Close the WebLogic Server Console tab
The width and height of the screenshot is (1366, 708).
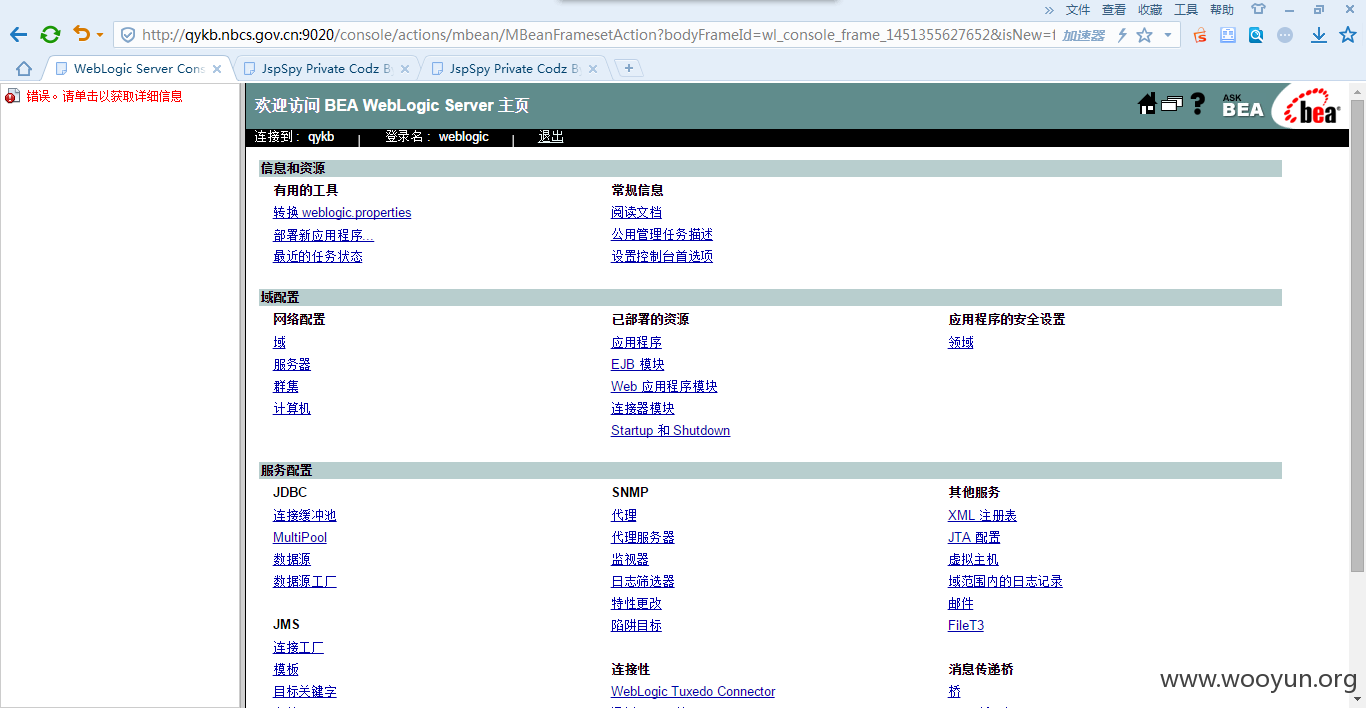pyautogui.click(x=217, y=69)
